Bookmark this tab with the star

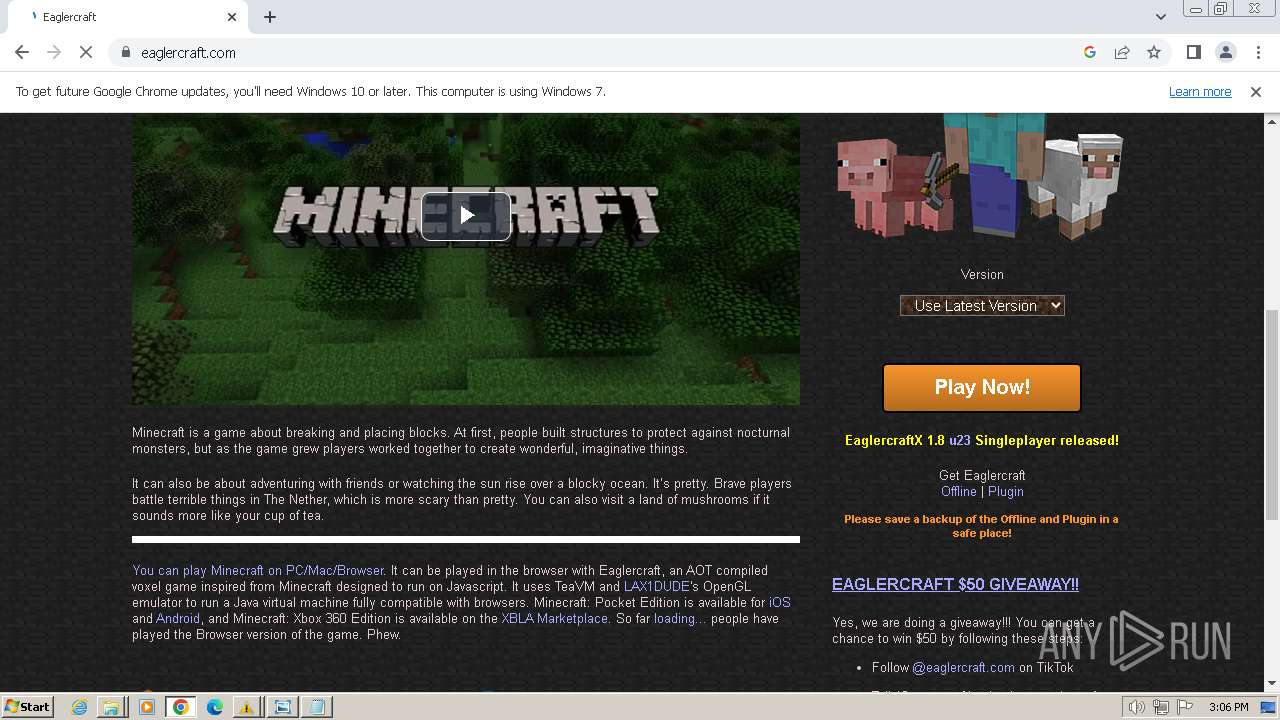1154,52
